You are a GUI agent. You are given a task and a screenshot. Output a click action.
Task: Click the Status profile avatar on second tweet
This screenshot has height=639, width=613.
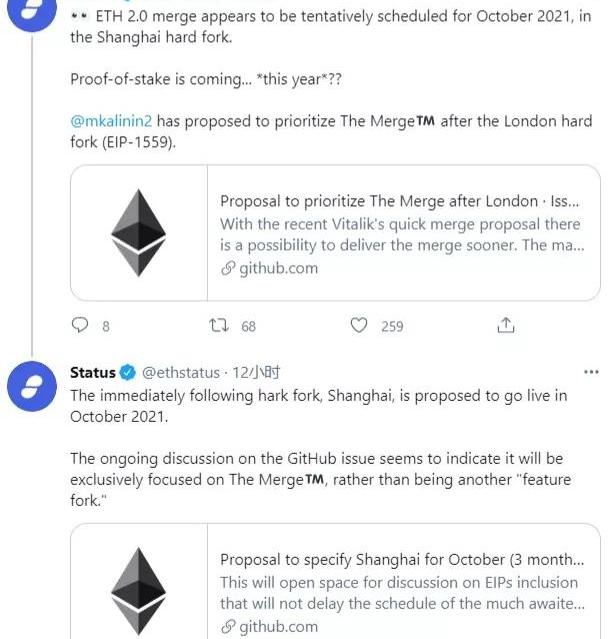pyautogui.click(x=31, y=386)
